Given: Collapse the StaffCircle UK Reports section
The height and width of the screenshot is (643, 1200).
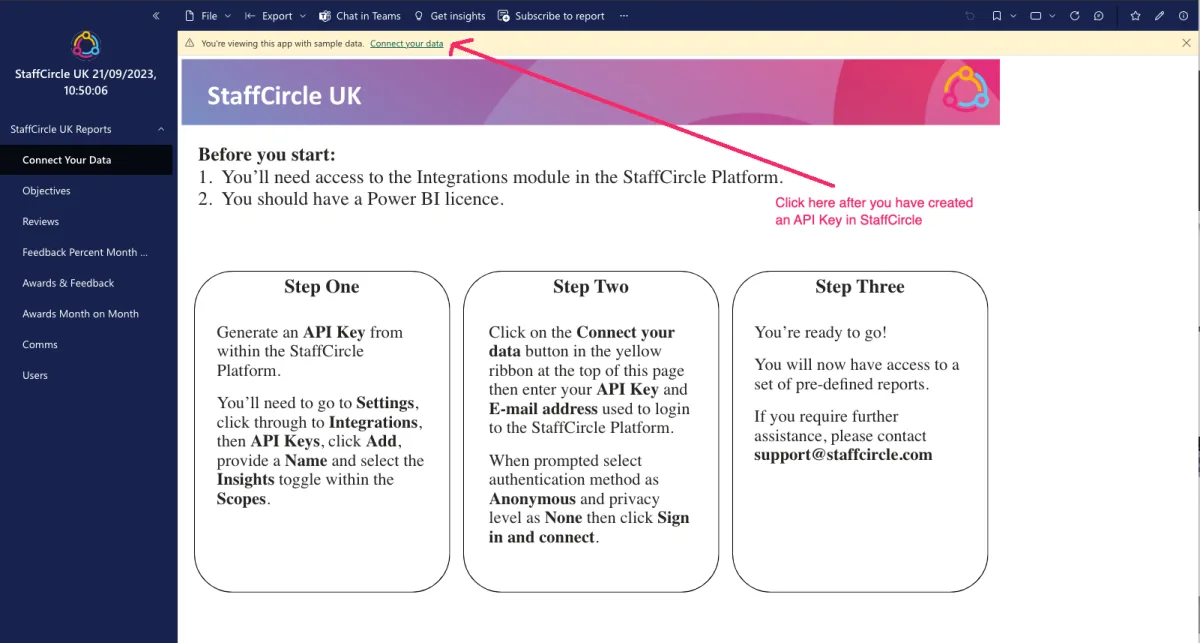Looking at the screenshot, I should point(161,129).
